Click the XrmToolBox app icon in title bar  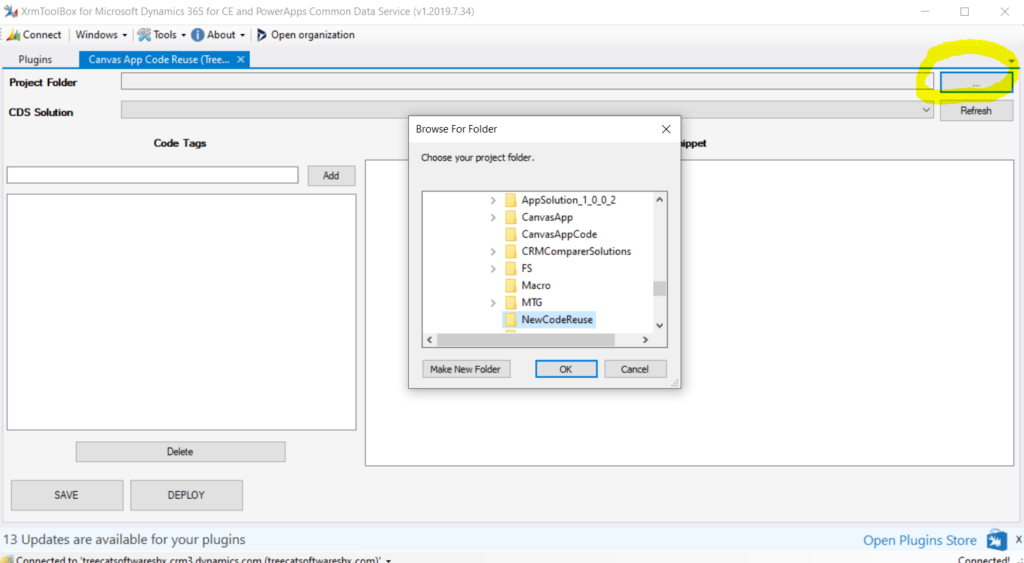10,11
